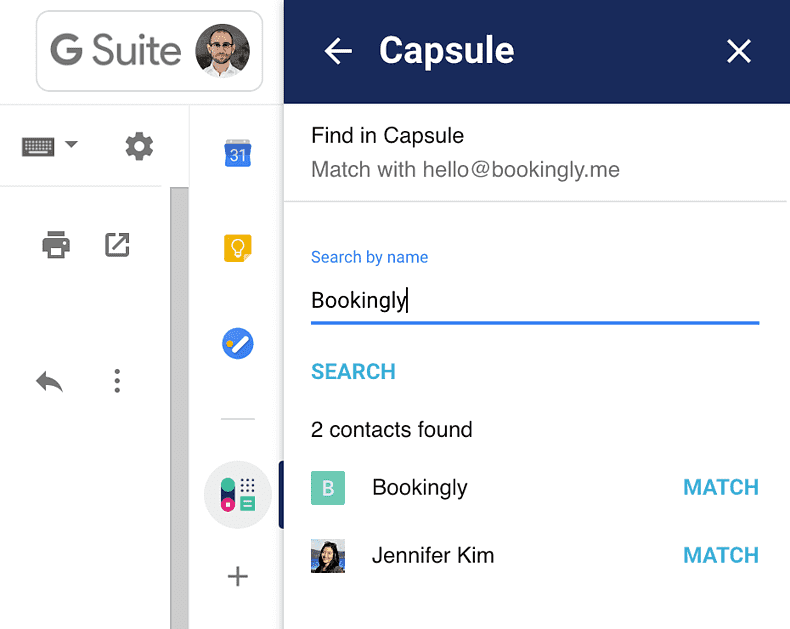
Task: Select the Capsule add-on icon
Action: pos(238,494)
